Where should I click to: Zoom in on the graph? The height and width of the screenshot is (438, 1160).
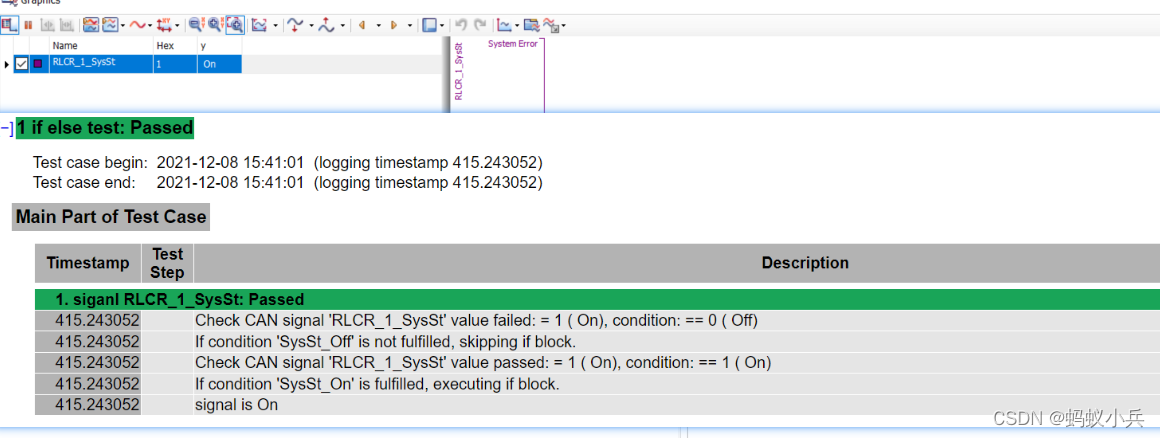[x=215, y=25]
